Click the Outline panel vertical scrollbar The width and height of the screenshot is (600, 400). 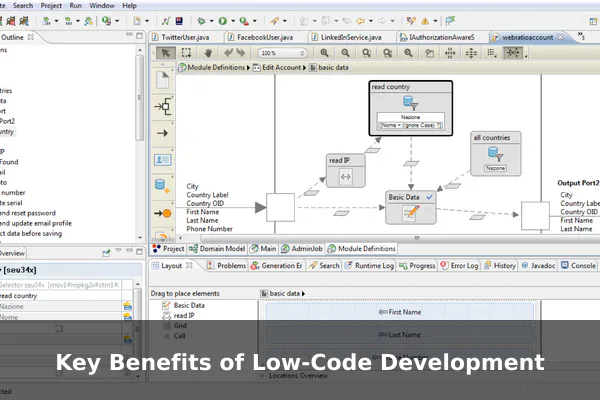click(x=140, y=98)
